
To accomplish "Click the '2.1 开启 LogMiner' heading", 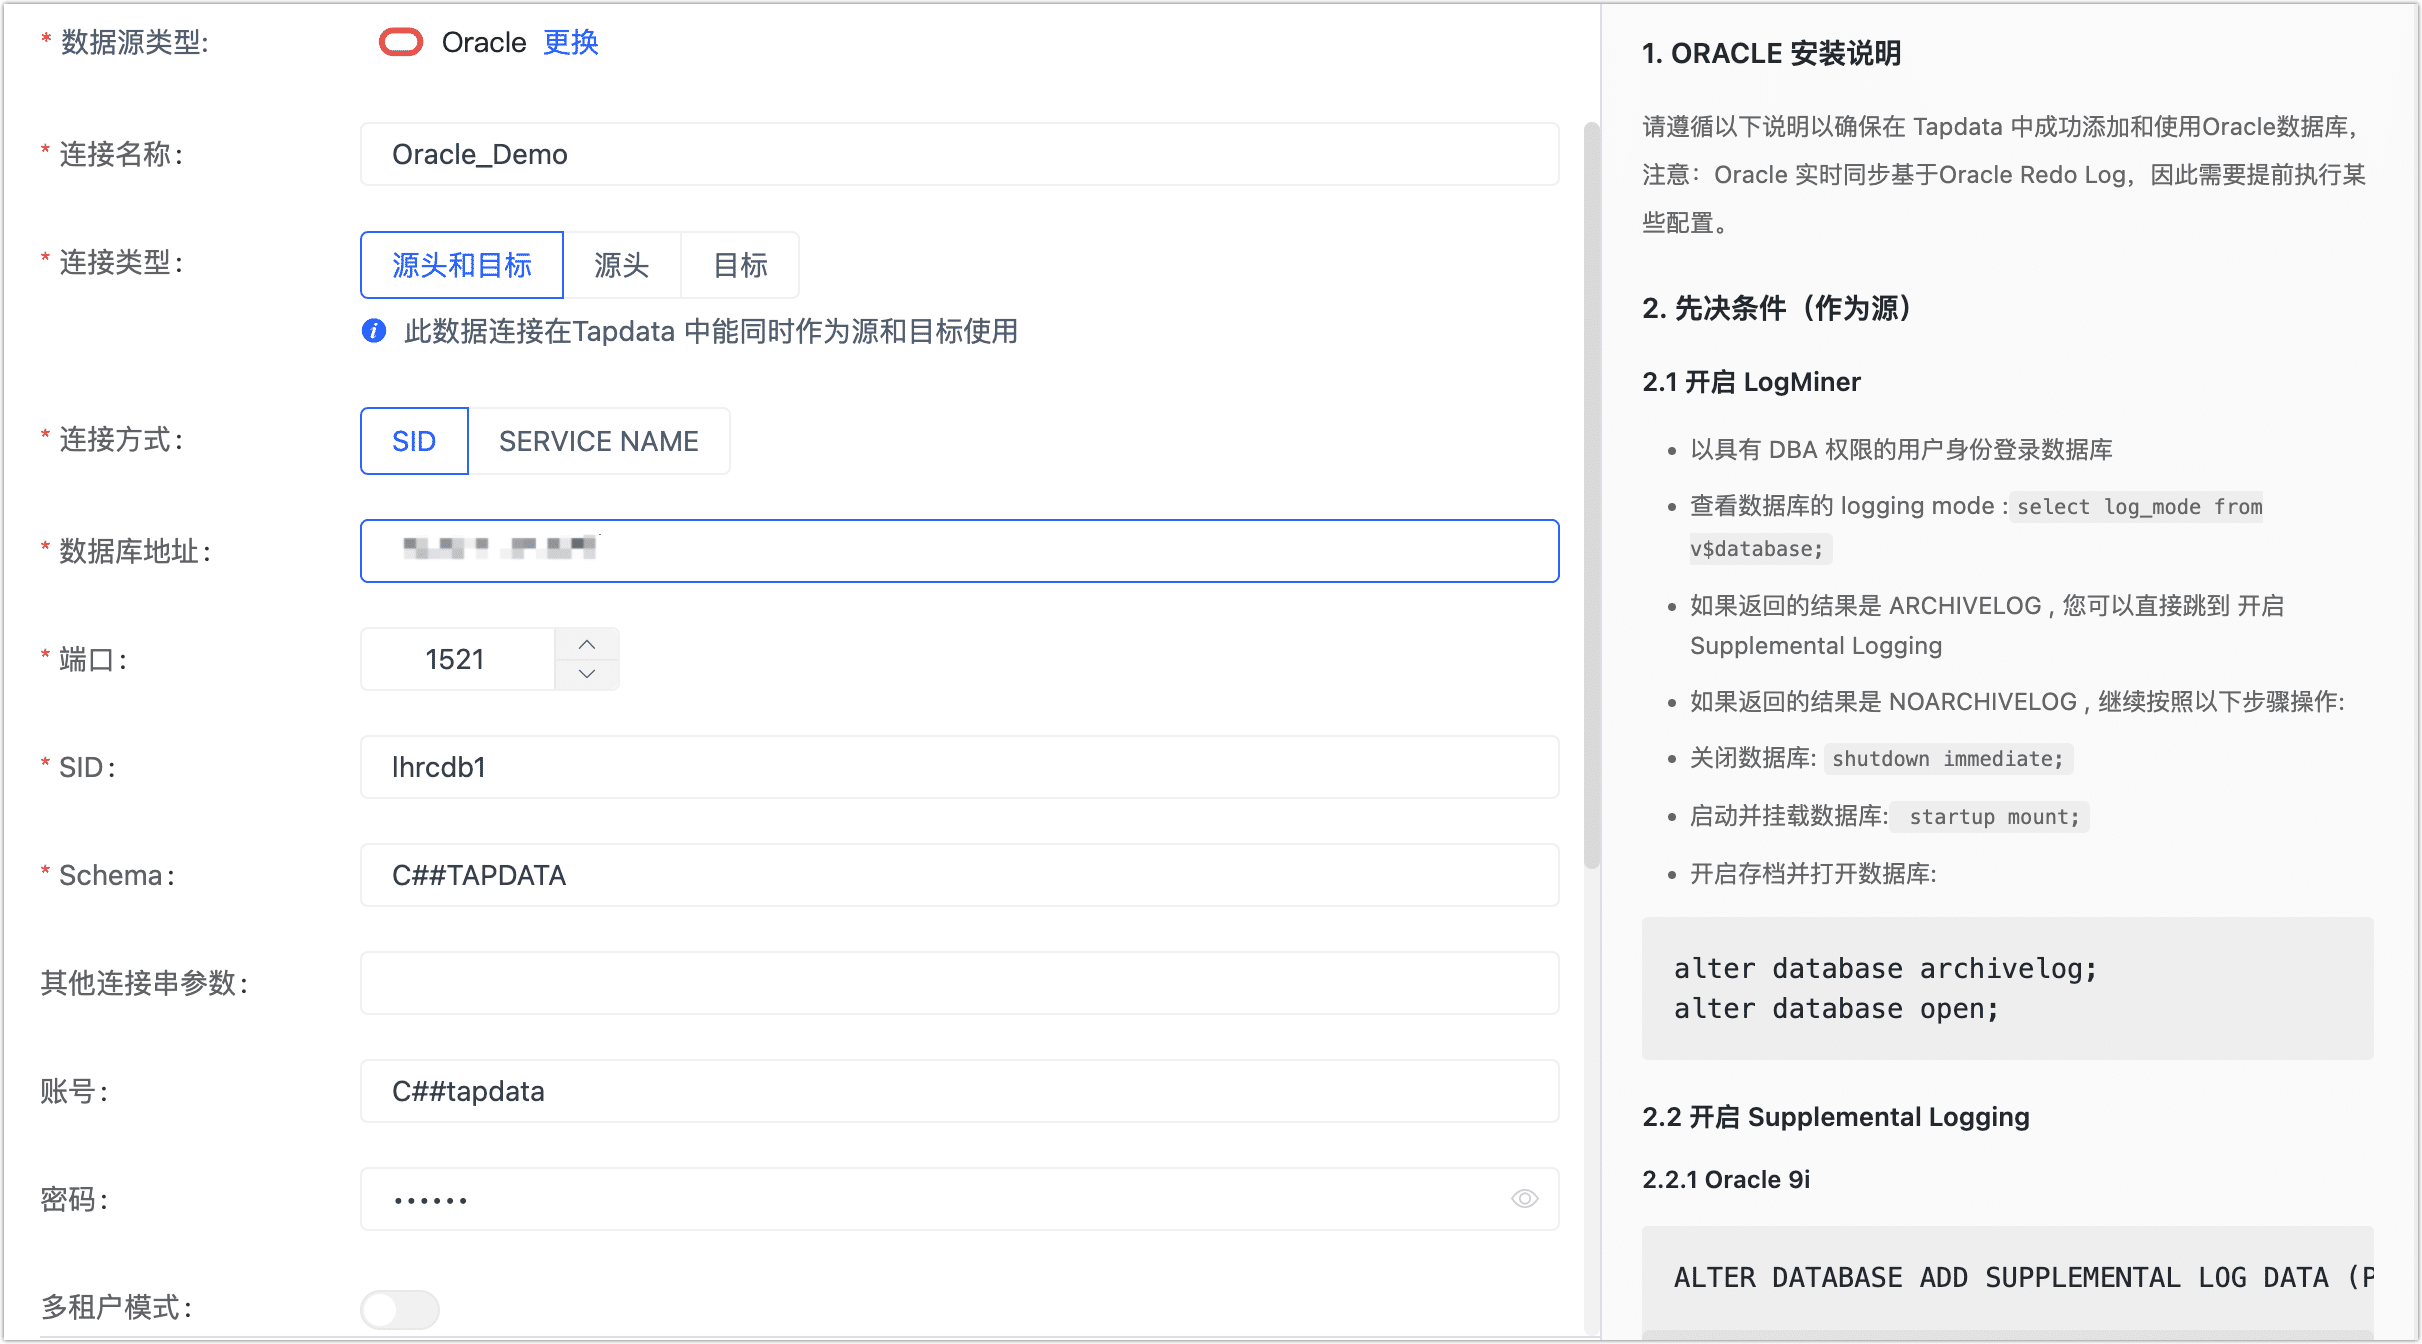I will pos(1751,382).
